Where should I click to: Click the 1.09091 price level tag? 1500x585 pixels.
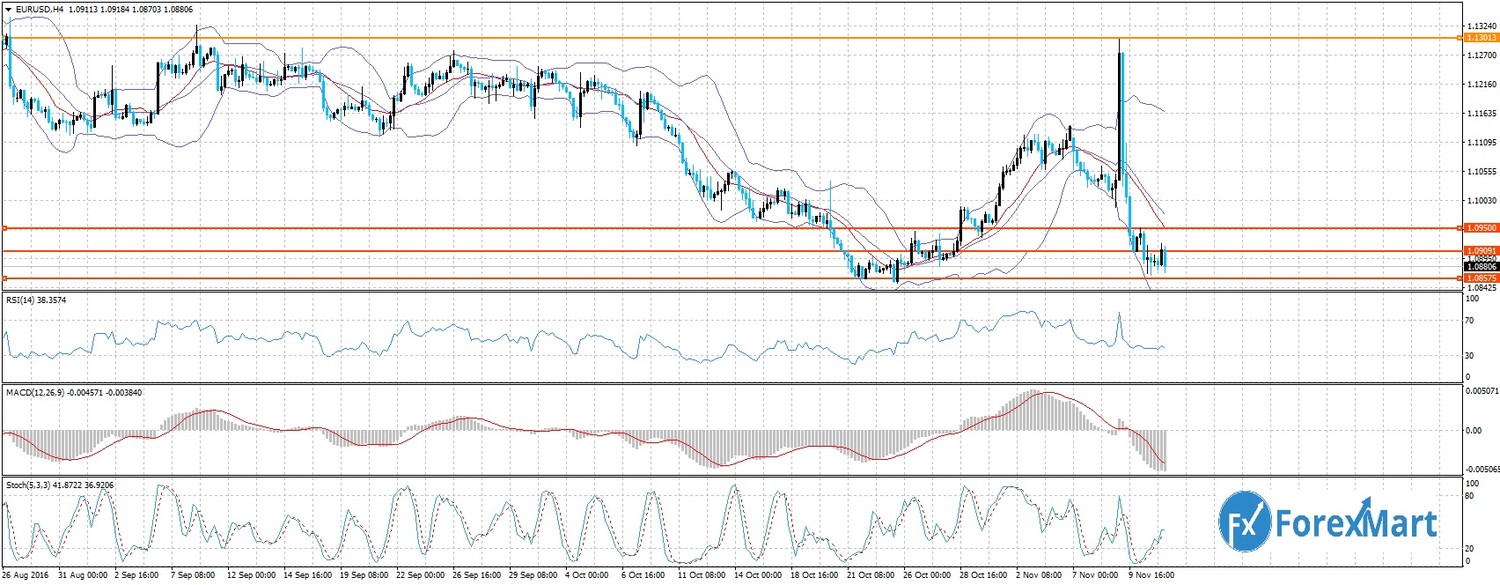pyautogui.click(x=1480, y=250)
